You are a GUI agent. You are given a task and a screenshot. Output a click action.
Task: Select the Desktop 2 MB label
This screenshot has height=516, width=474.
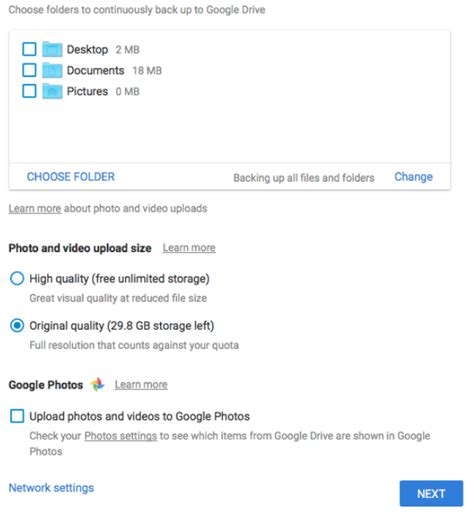[103, 50]
